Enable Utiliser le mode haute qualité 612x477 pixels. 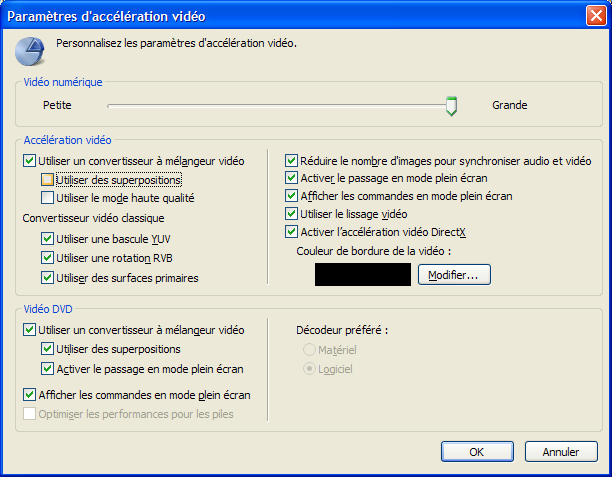(47, 198)
